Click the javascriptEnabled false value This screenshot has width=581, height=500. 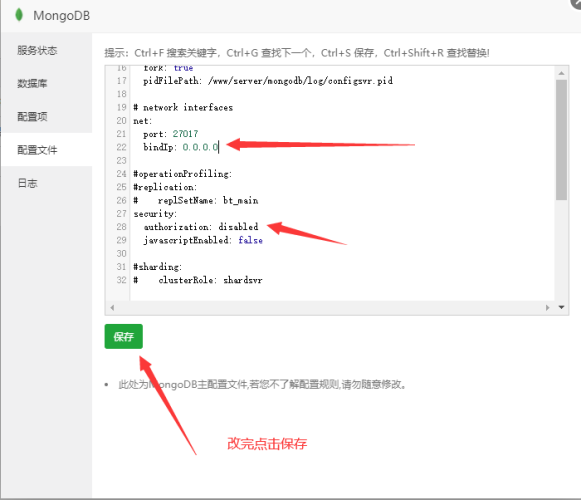click(250, 240)
